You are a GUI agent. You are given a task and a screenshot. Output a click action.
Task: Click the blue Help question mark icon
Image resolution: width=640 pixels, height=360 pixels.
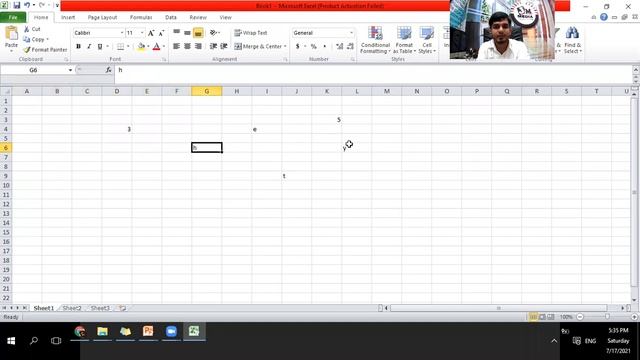tap(604, 17)
